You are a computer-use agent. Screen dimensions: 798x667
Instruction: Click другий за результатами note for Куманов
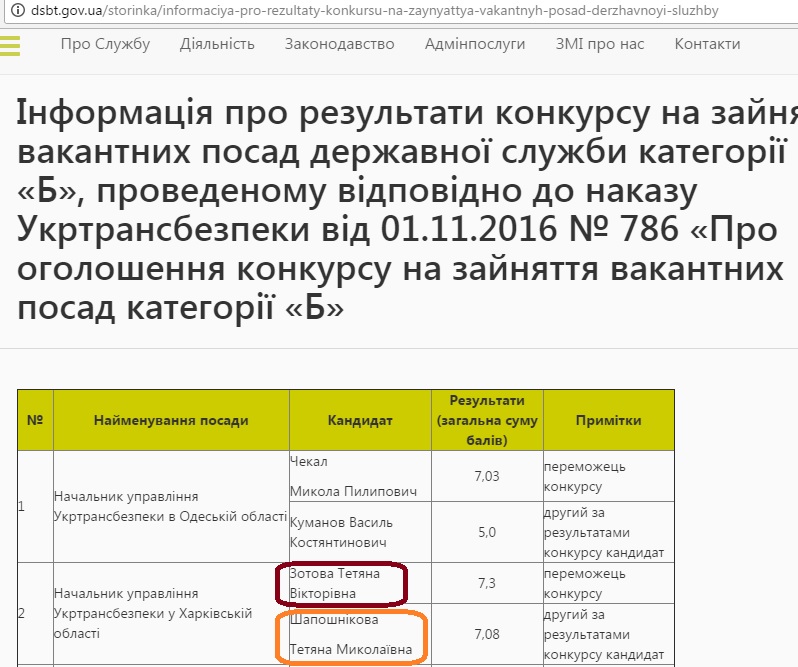tap(609, 532)
